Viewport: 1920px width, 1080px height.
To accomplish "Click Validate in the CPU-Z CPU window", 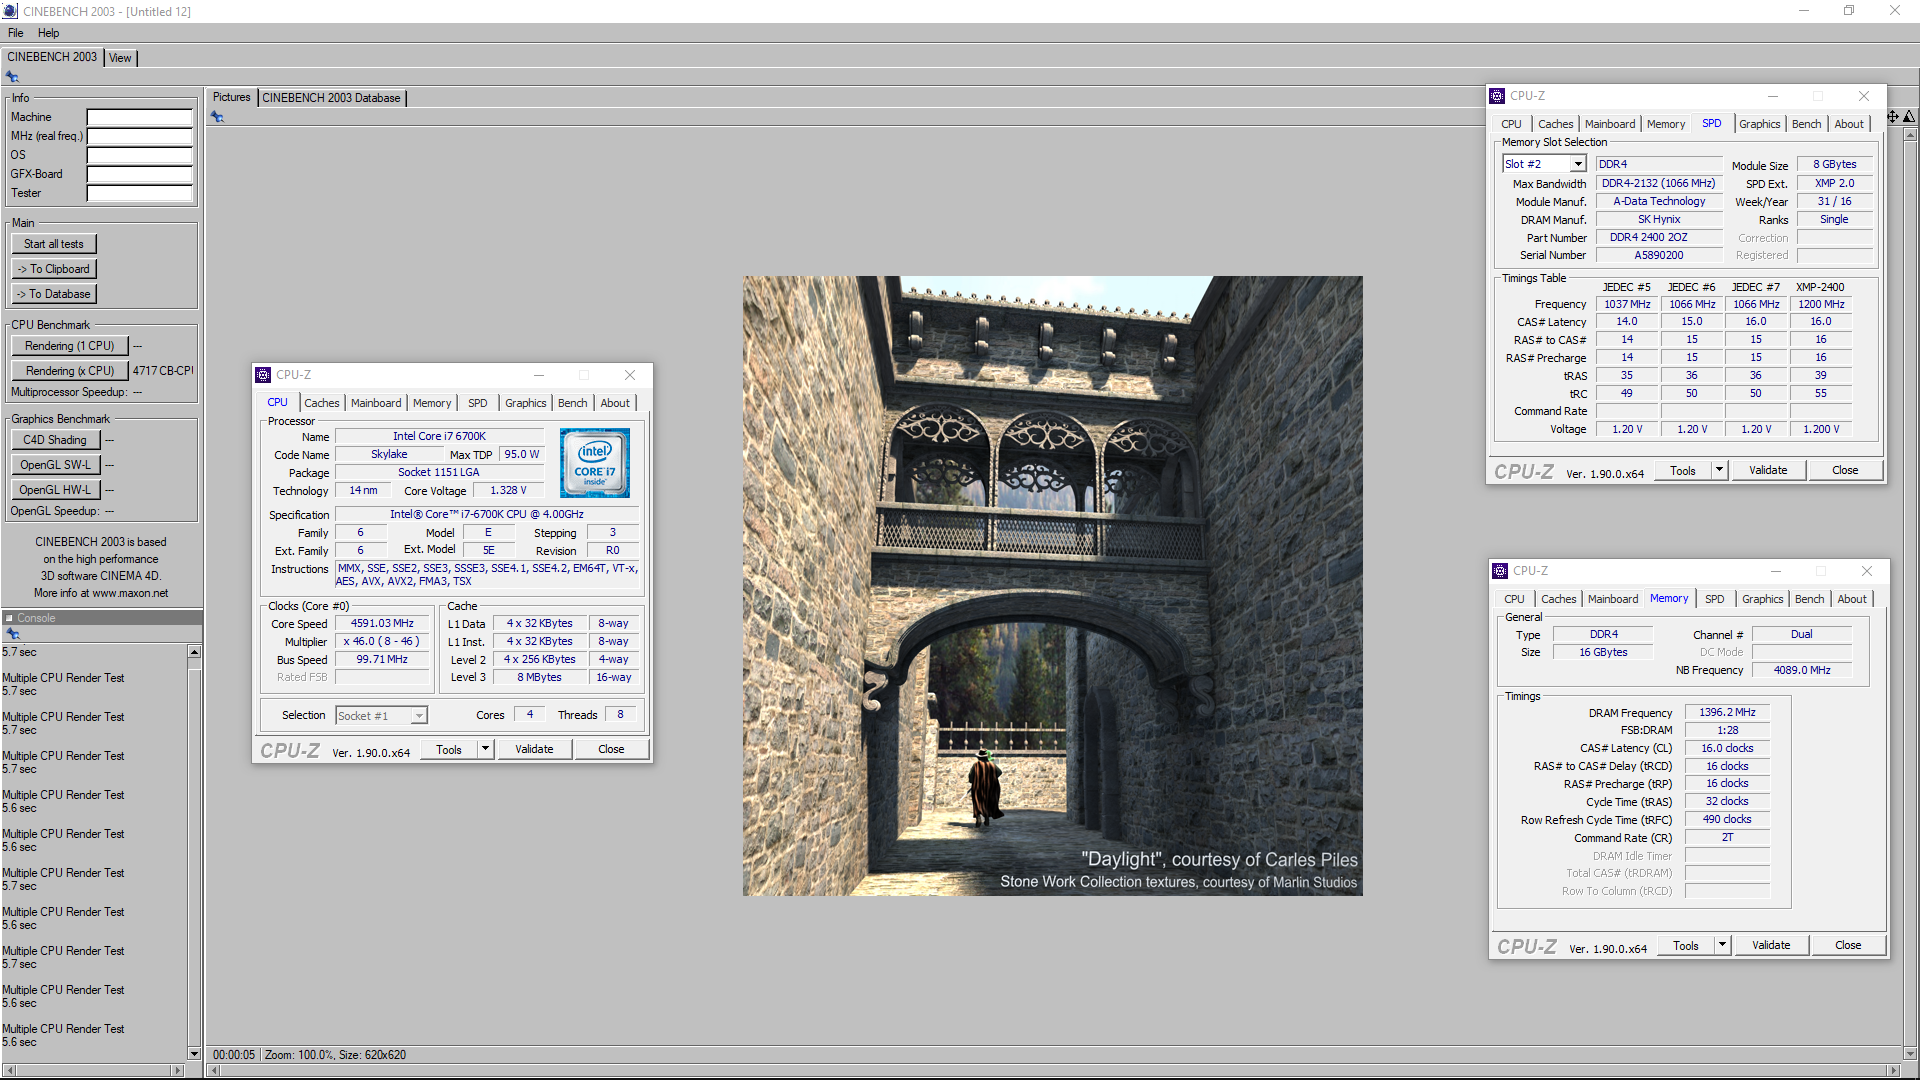I will point(534,749).
